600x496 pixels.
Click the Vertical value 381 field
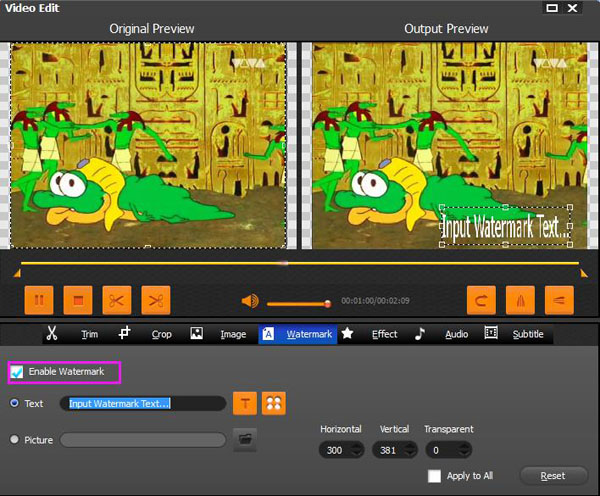coord(388,450)
